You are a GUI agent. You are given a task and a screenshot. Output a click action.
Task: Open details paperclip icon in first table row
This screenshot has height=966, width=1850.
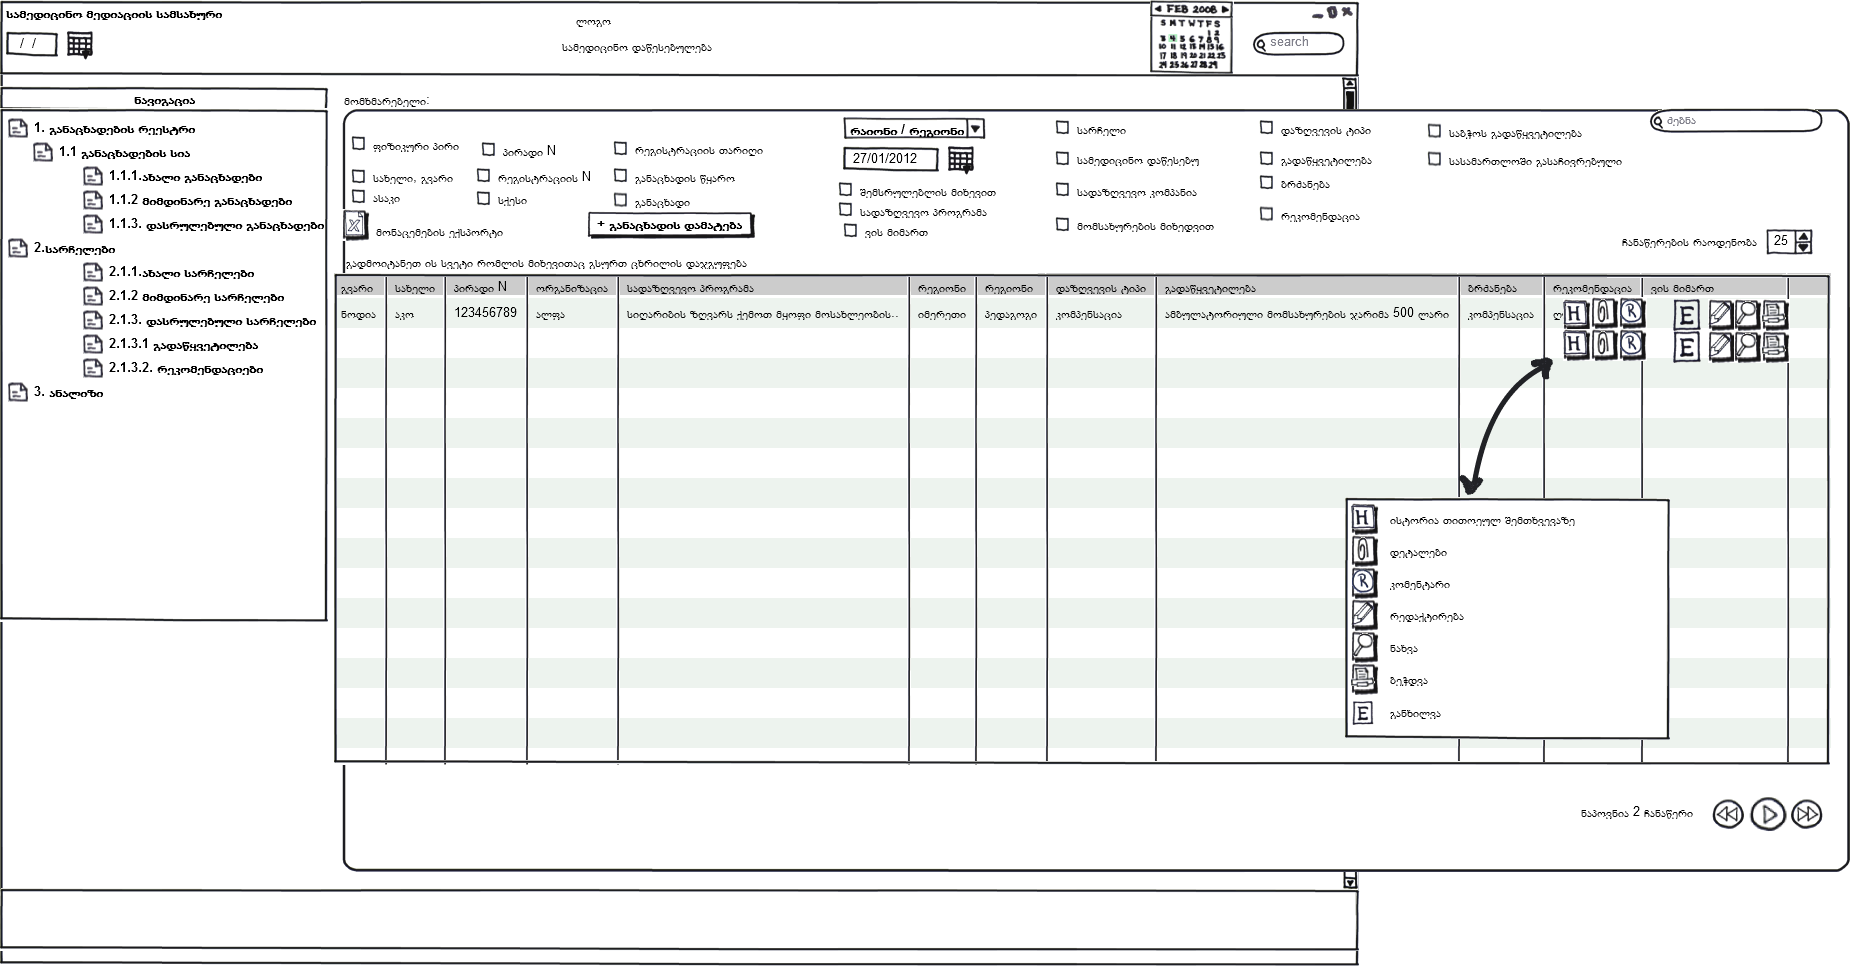(1604, 314)
